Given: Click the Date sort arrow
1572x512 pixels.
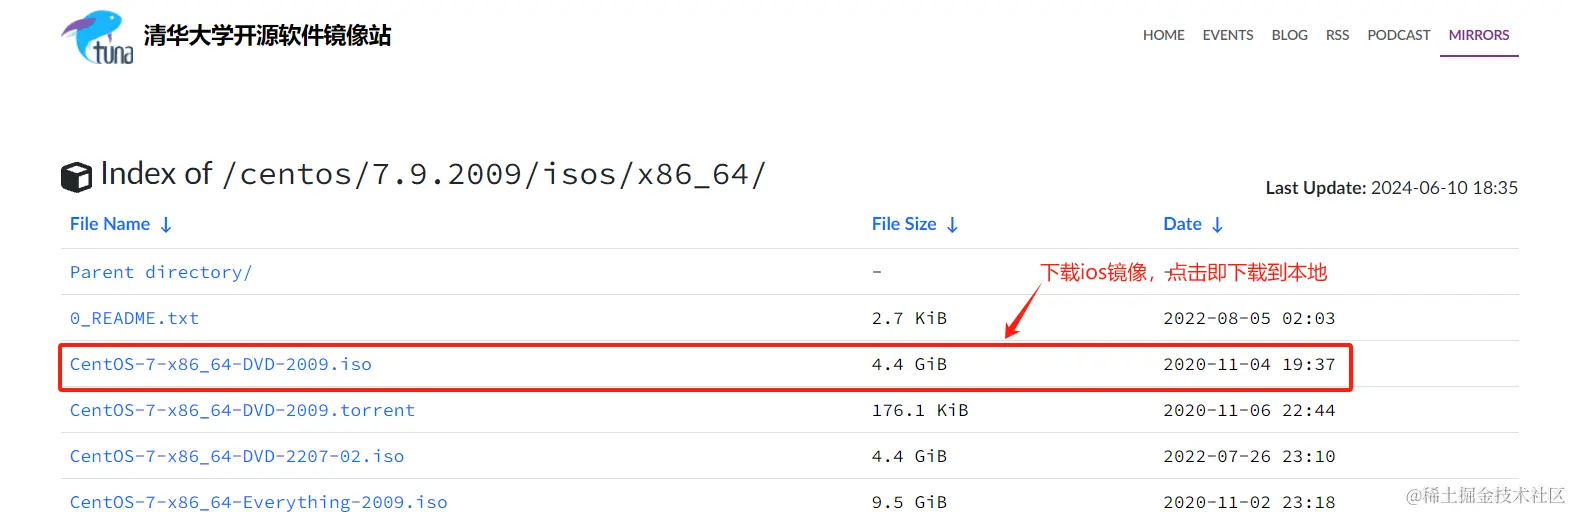Looking at the screenshot, I should 1217,225.
